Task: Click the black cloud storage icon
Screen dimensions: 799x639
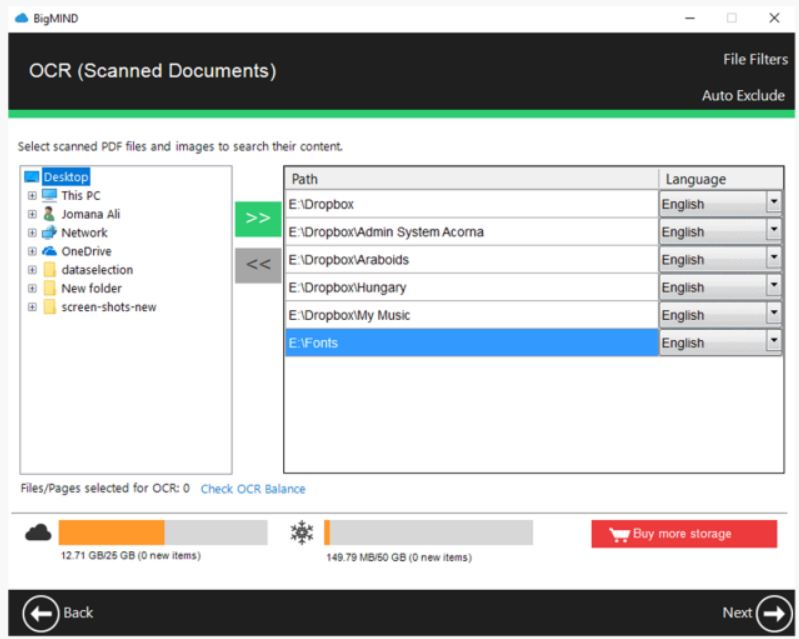Action: 38,533
